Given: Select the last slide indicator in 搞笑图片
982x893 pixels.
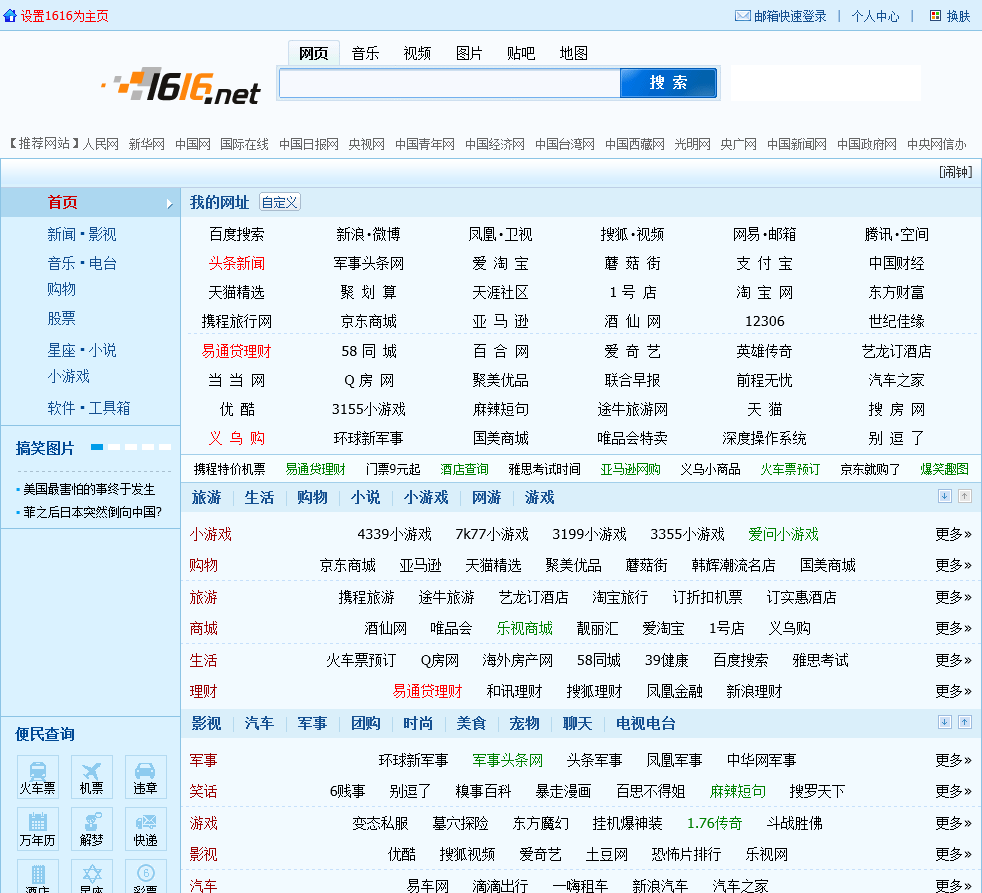Looking at the screenshot, I should pos(165,447).
